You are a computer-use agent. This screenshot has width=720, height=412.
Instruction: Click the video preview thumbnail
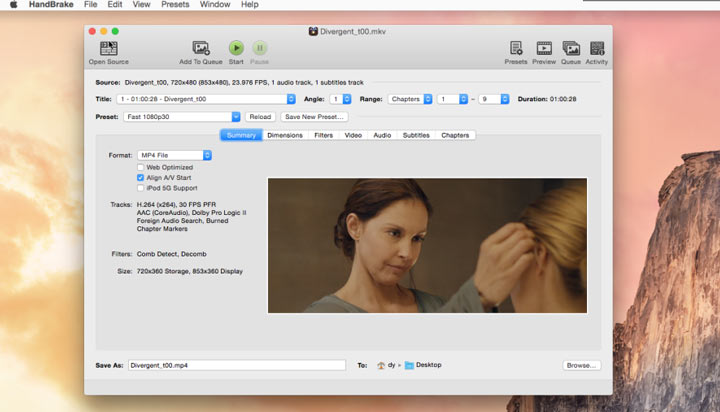427,245
